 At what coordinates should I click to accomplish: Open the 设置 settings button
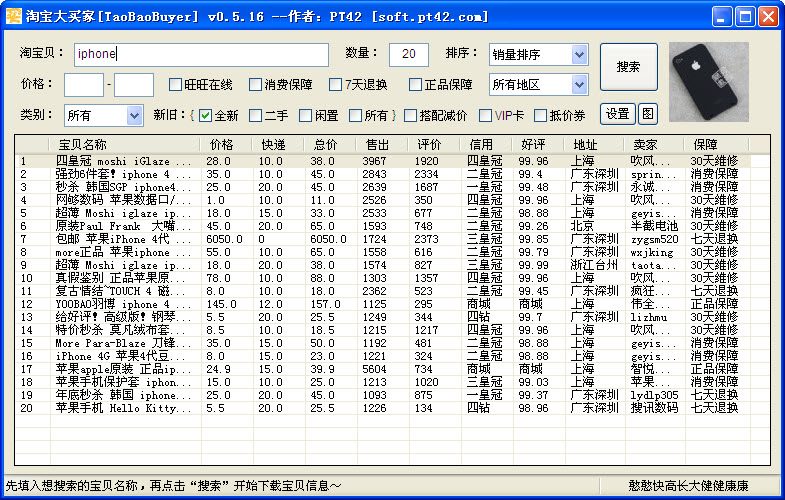click(618, 114)
